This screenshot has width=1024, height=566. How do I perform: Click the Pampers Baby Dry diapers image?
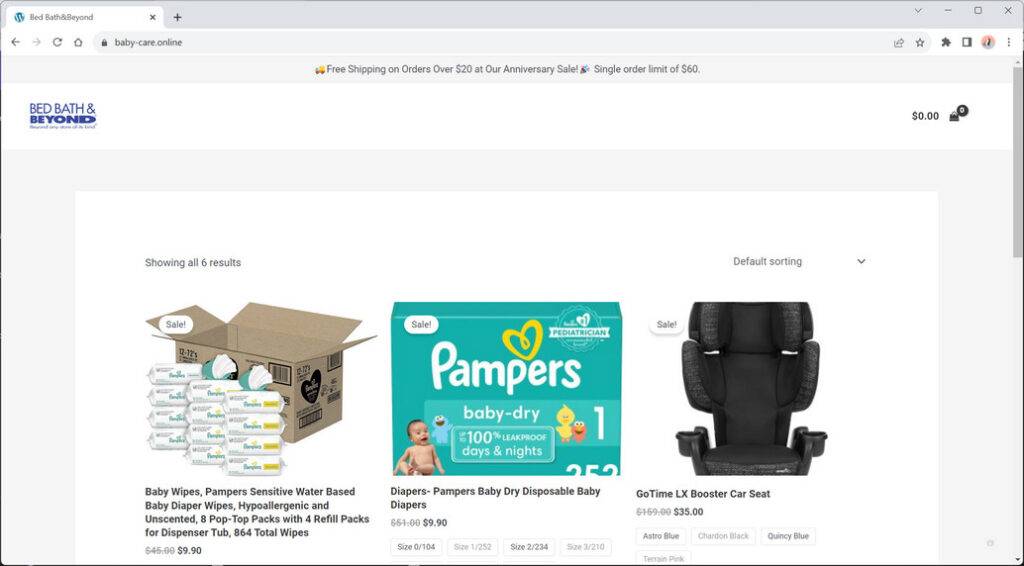[506, 388]
